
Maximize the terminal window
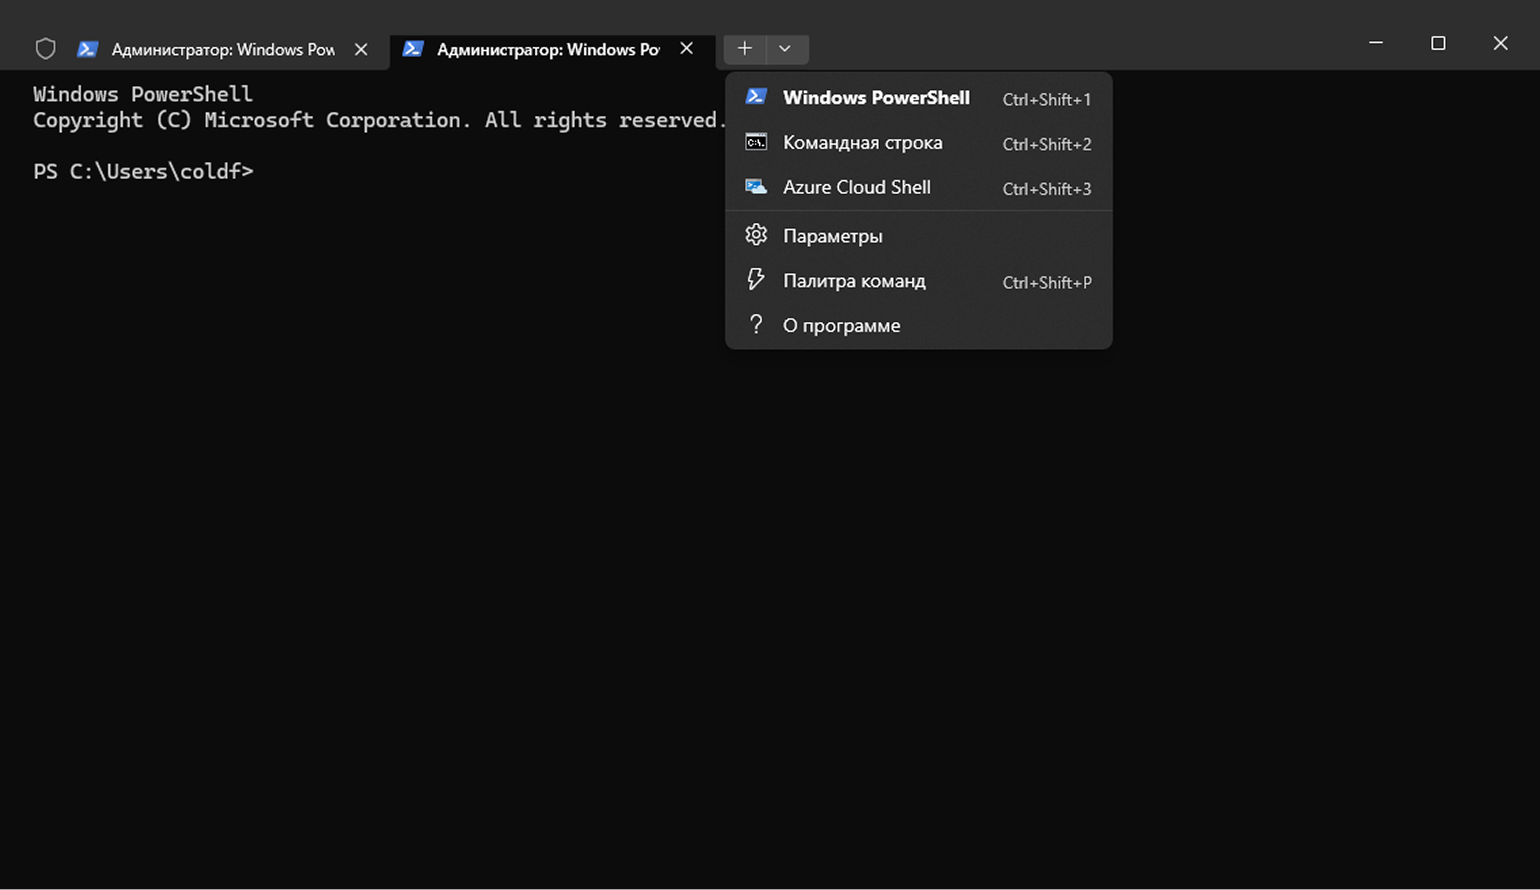(x=1438, y=43)
